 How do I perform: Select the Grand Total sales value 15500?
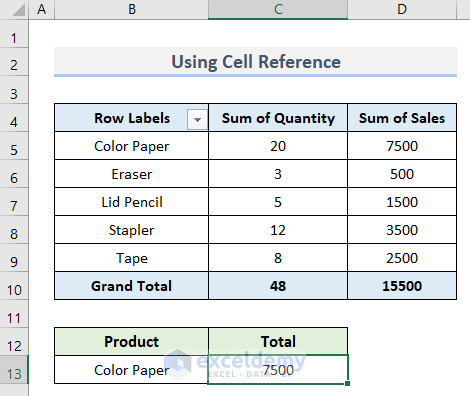pyautogui.click(x=402, y=286)
